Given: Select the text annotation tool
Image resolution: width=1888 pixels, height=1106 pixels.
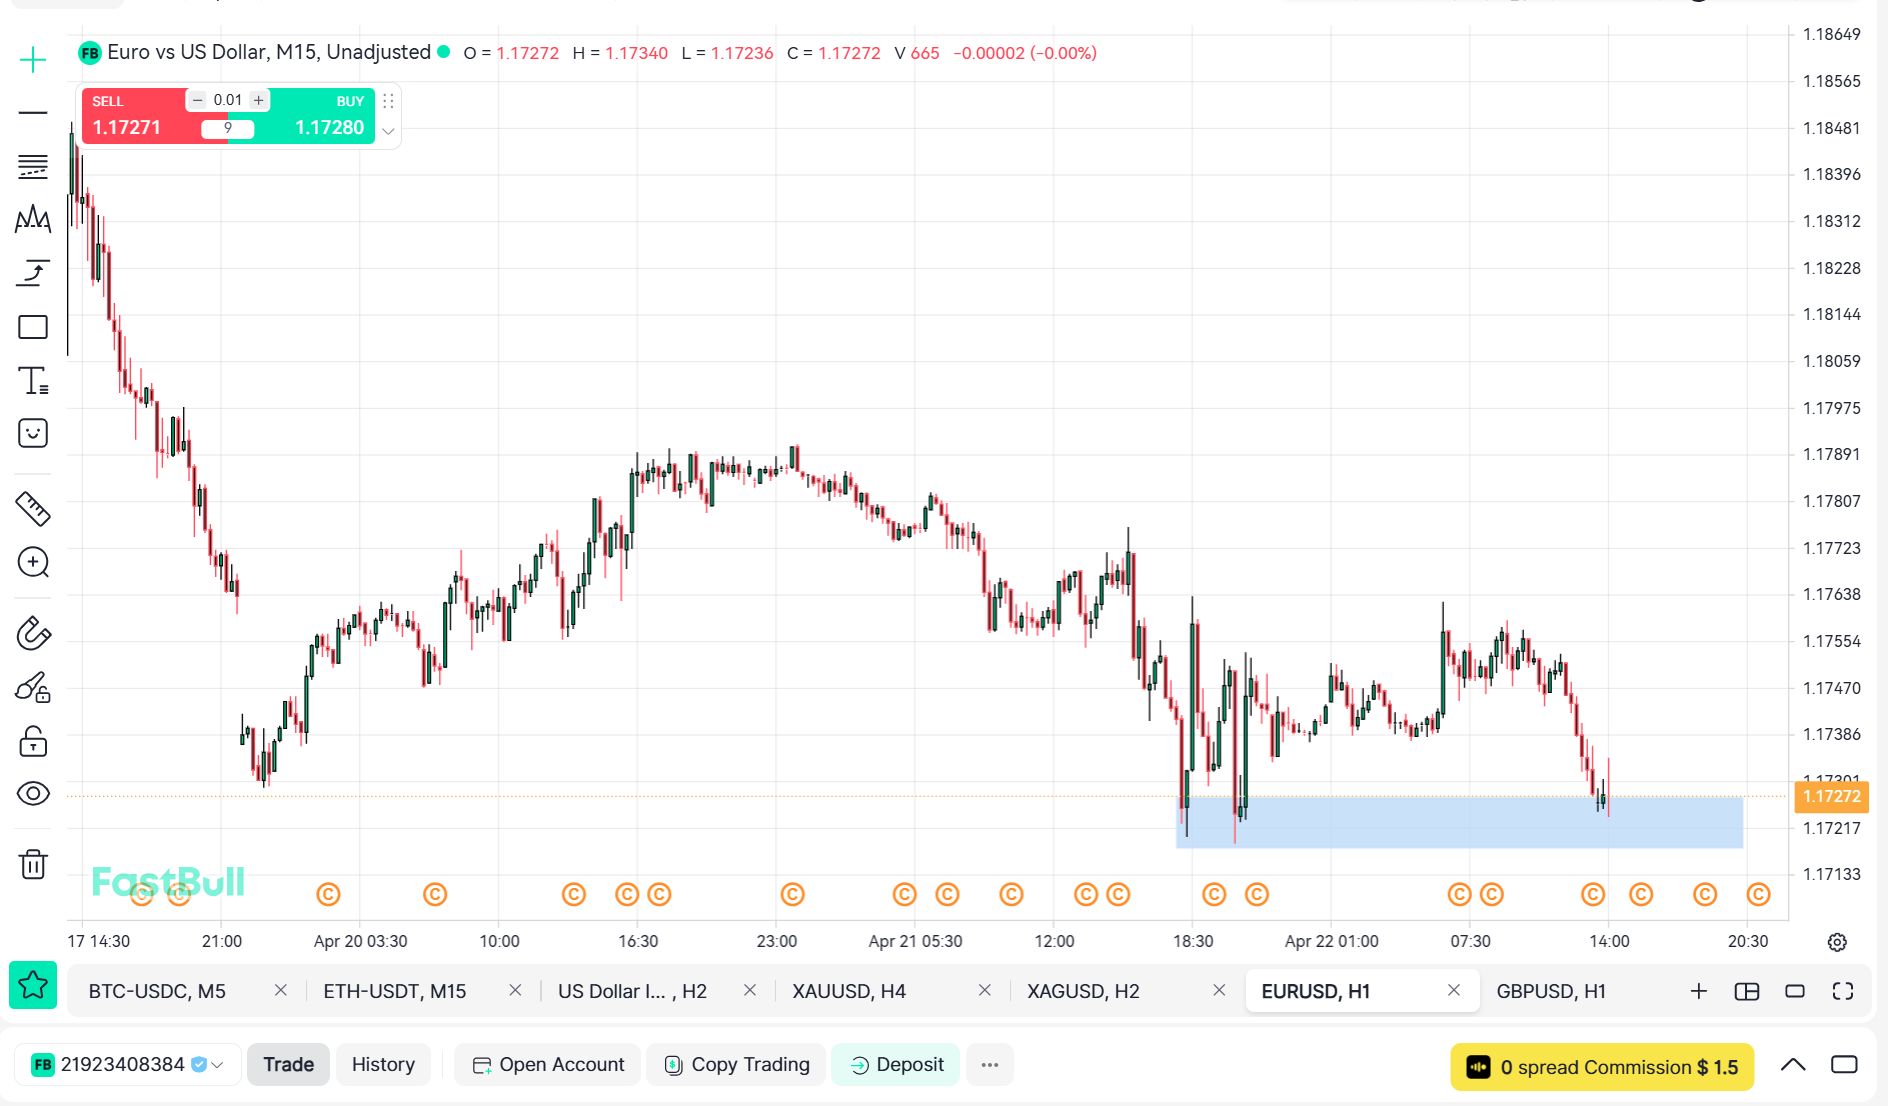Looking at the screenshot, I should [x=33, y=381].
